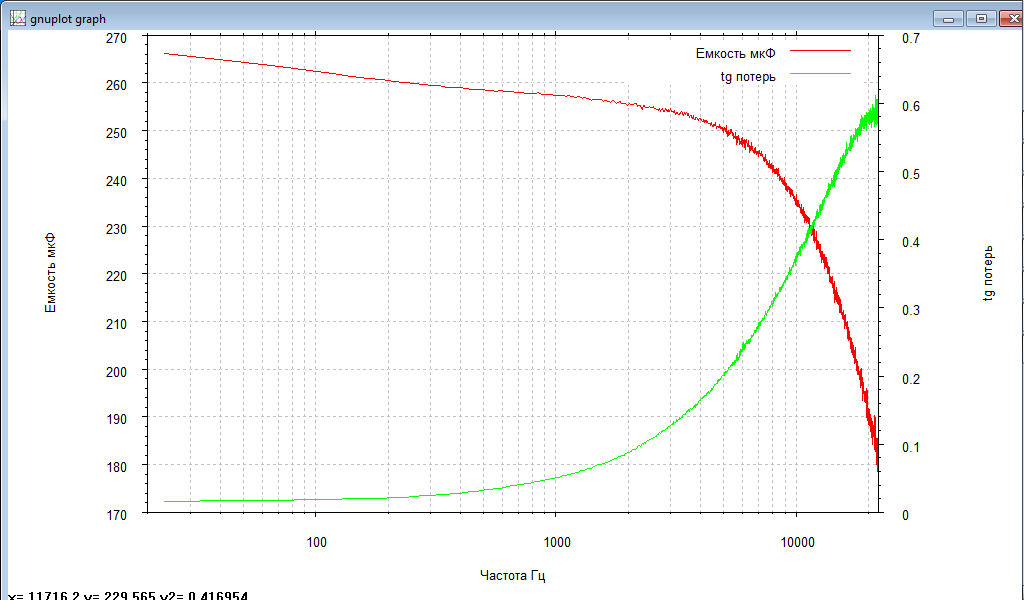Click the right axis tick label 0.5
The width and height of the screenshot is (1024, 600).
pyautogui.click(x=910, y=174)
